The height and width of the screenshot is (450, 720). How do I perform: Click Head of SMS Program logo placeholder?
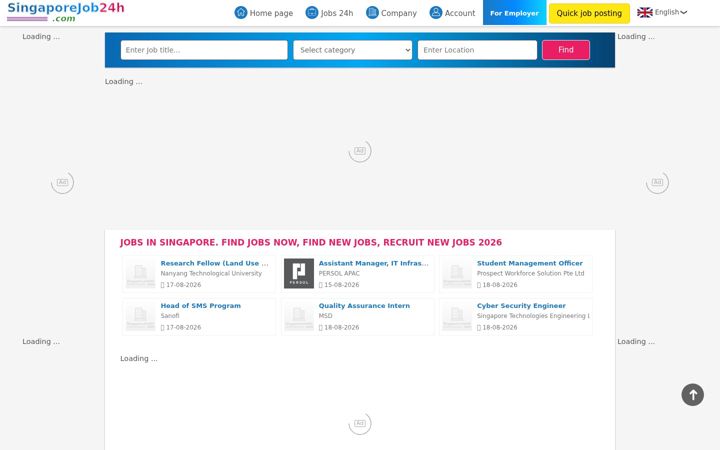(141, 316)
